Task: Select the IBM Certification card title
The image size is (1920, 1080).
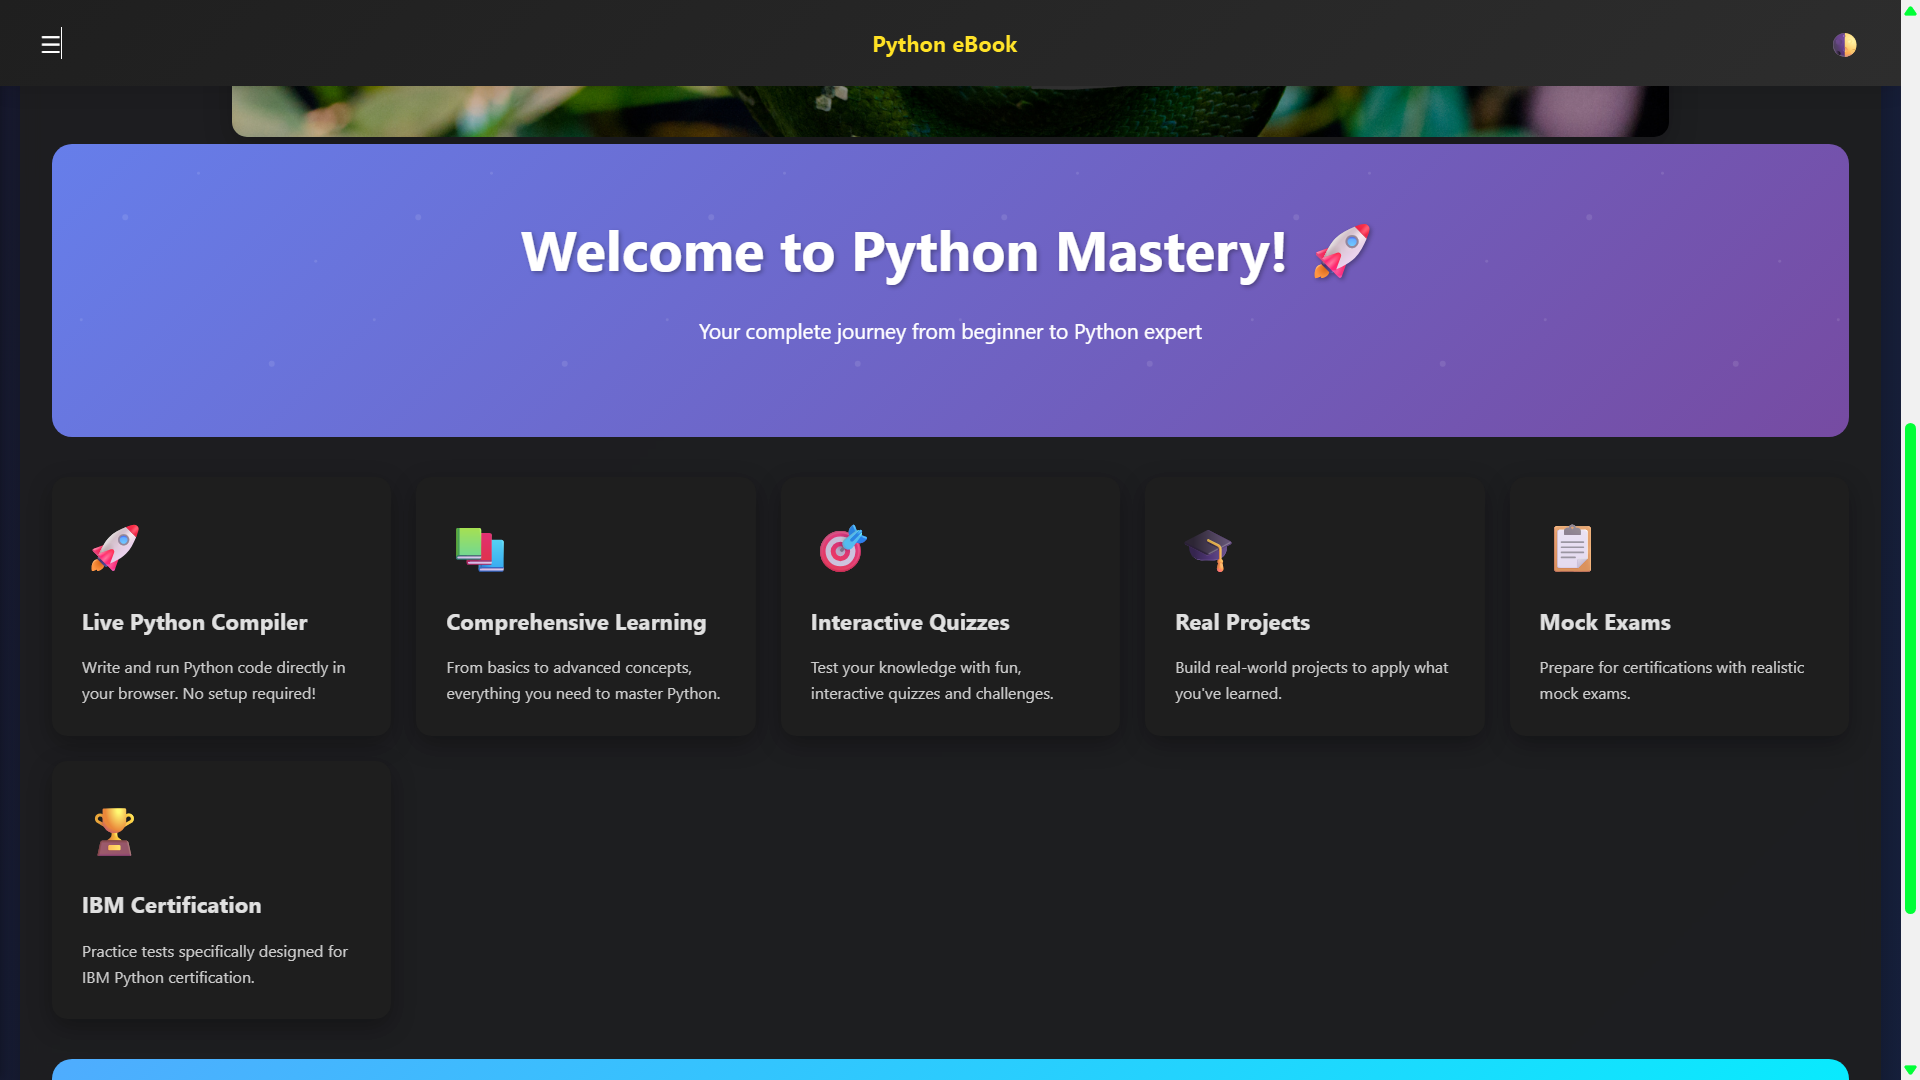Action: tap(171, 905)
